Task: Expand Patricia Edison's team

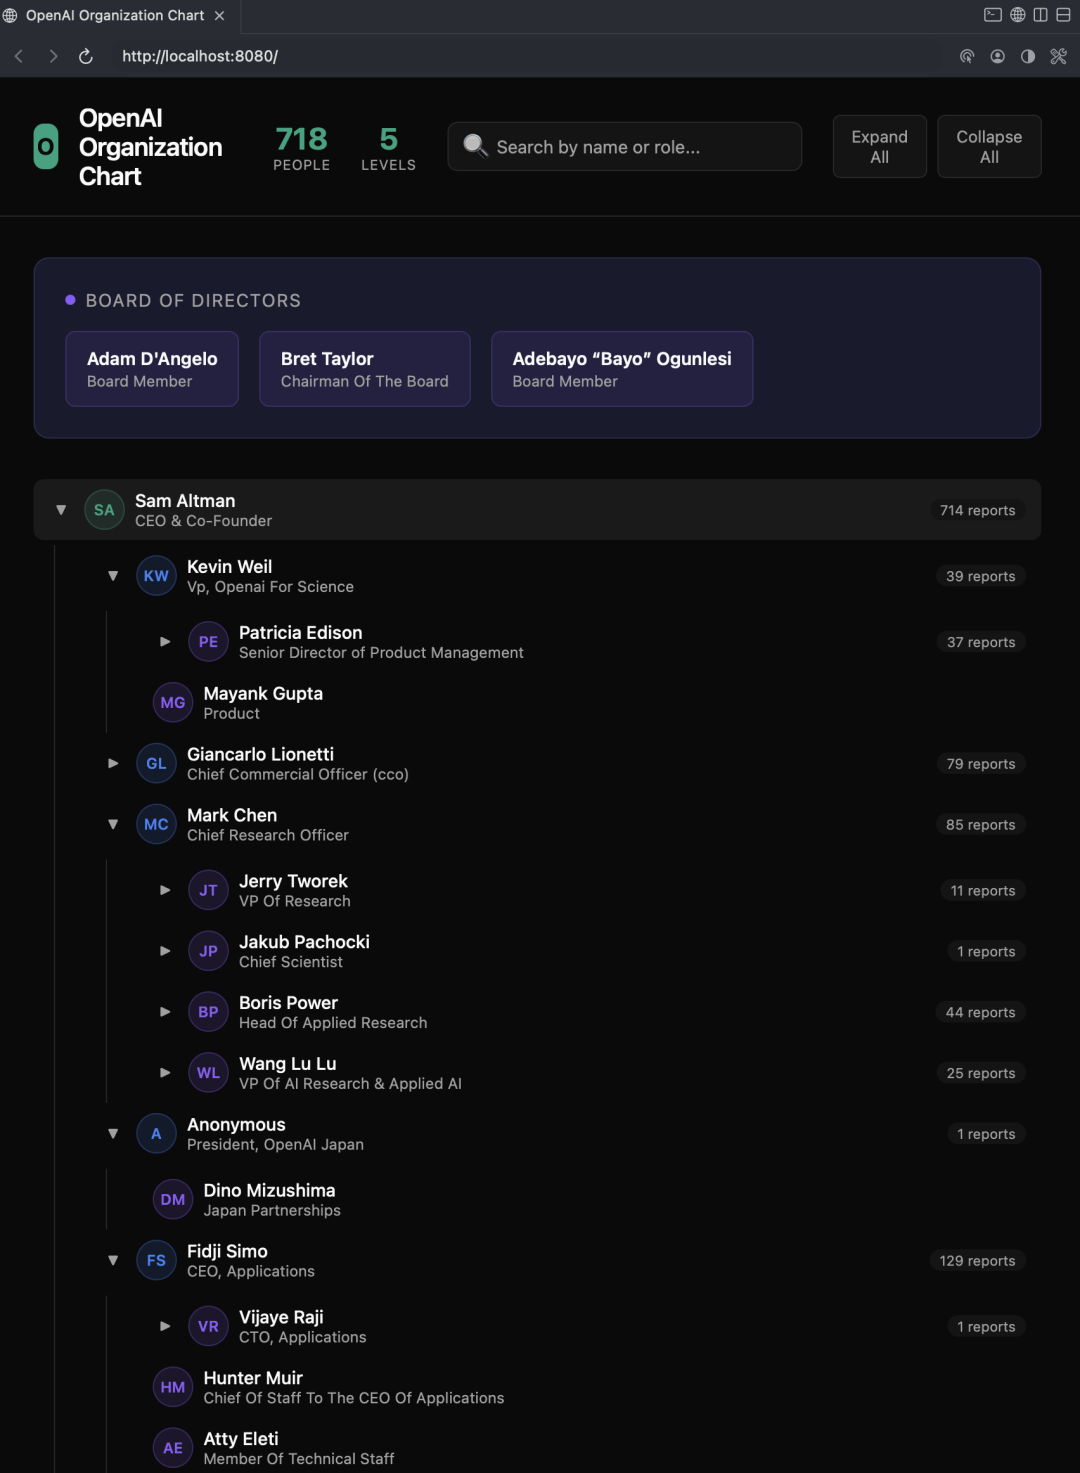Action: point(165,642)
